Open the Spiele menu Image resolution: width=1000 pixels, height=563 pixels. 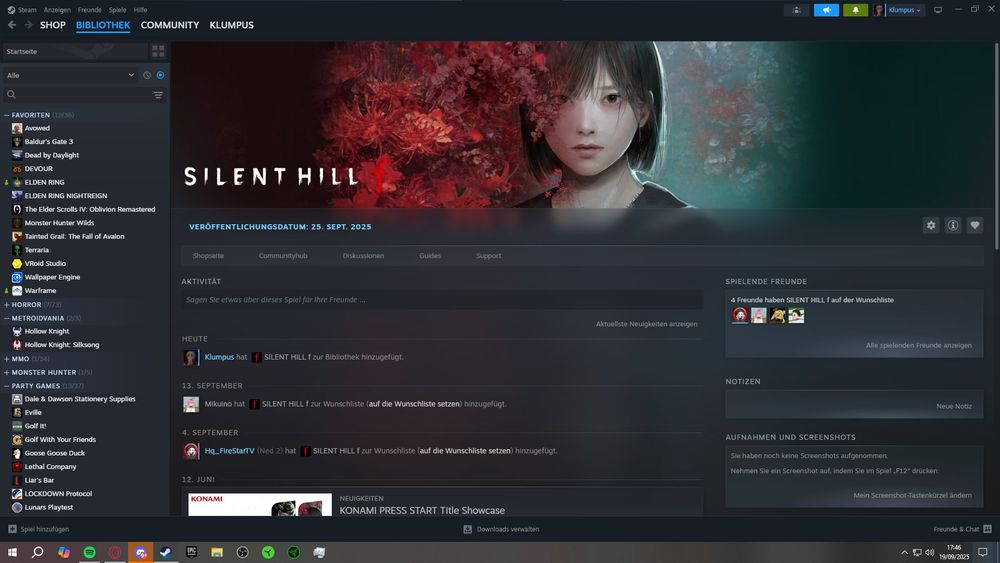117,10
